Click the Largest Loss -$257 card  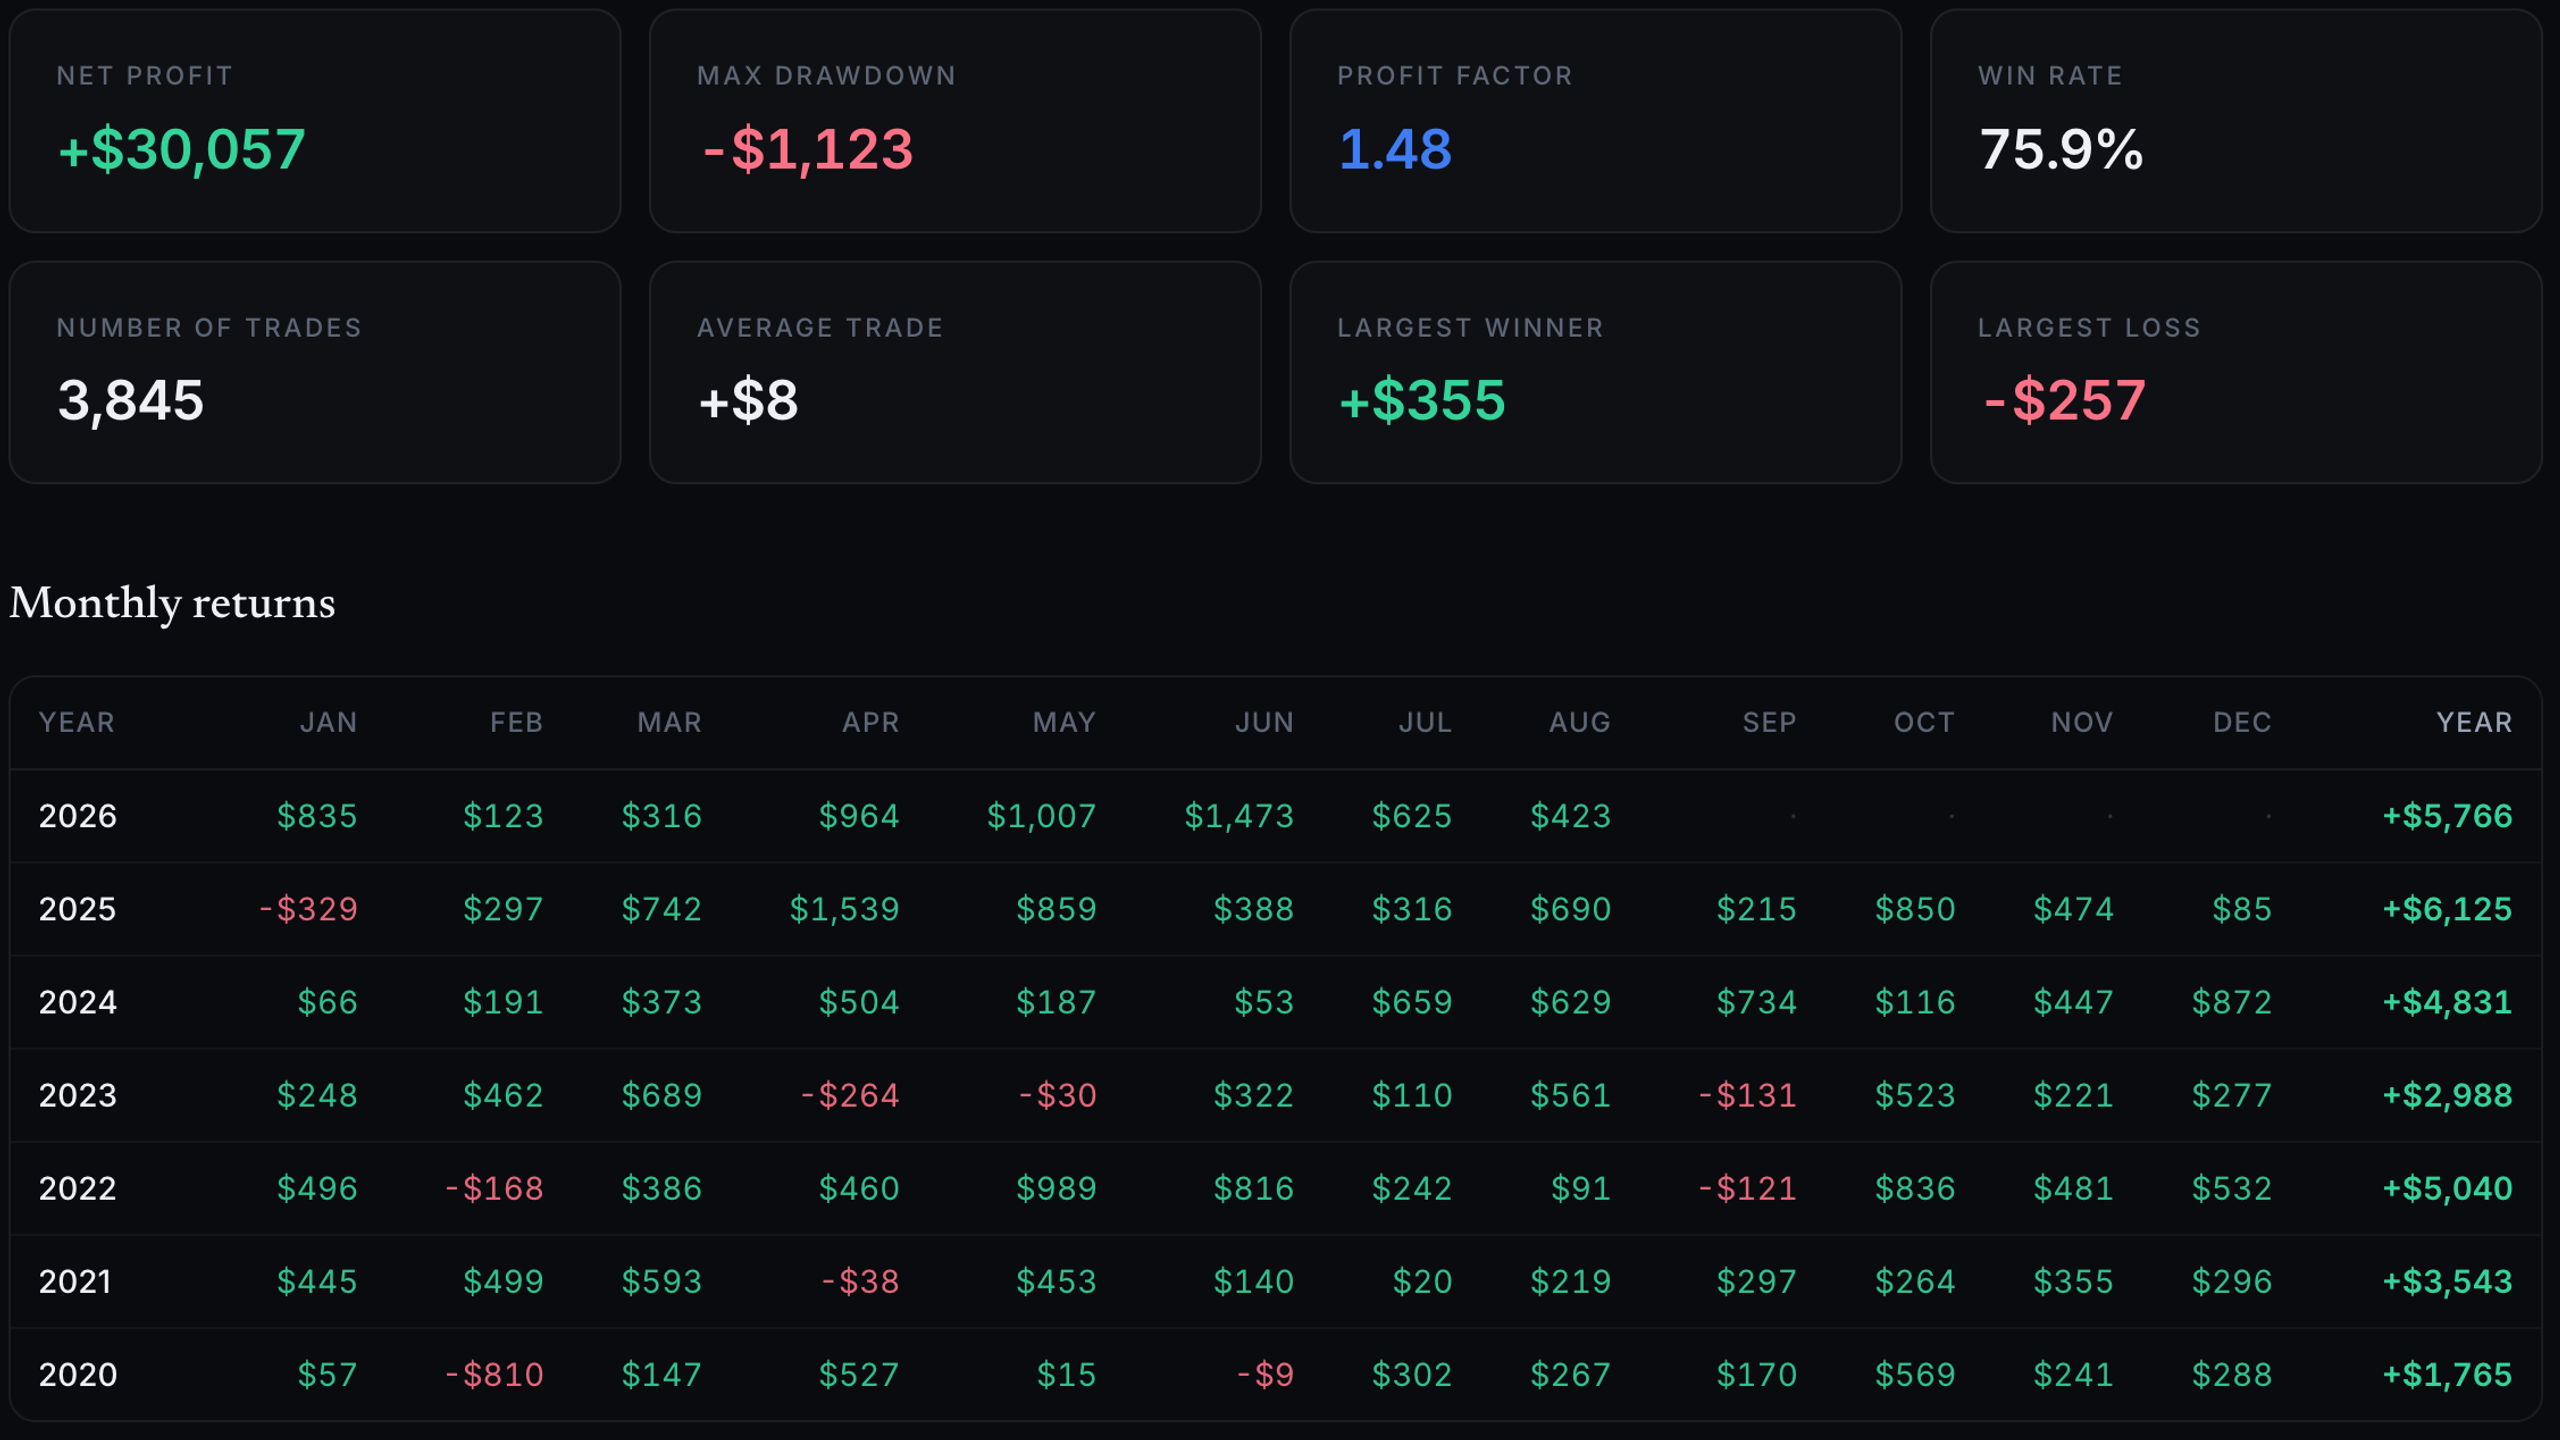(x=2236, y=373)
